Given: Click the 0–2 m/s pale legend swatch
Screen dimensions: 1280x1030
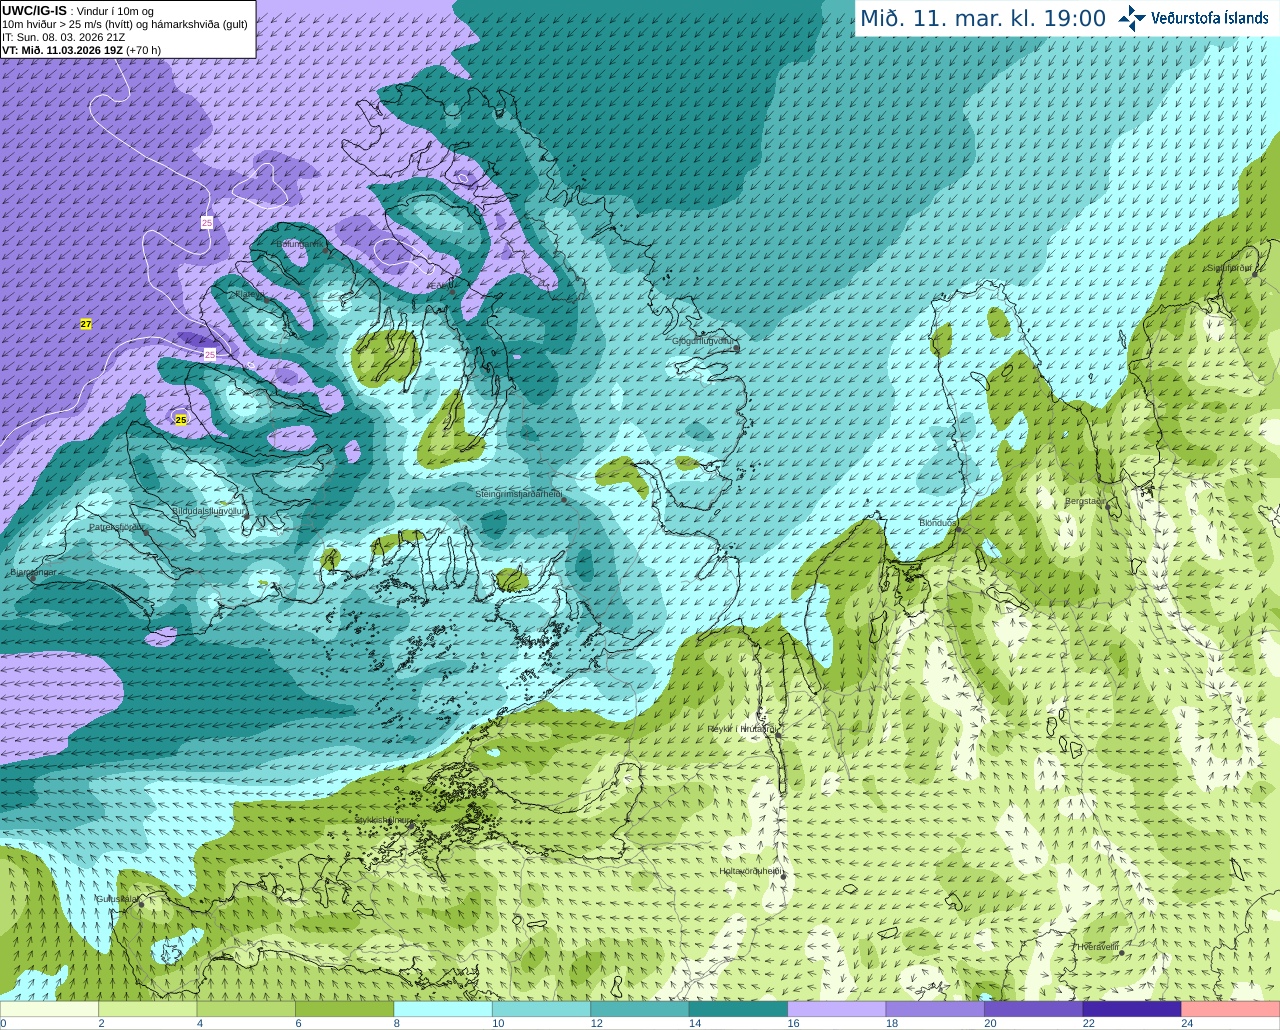Looking at the screenshot, I should click(50, 1009).
